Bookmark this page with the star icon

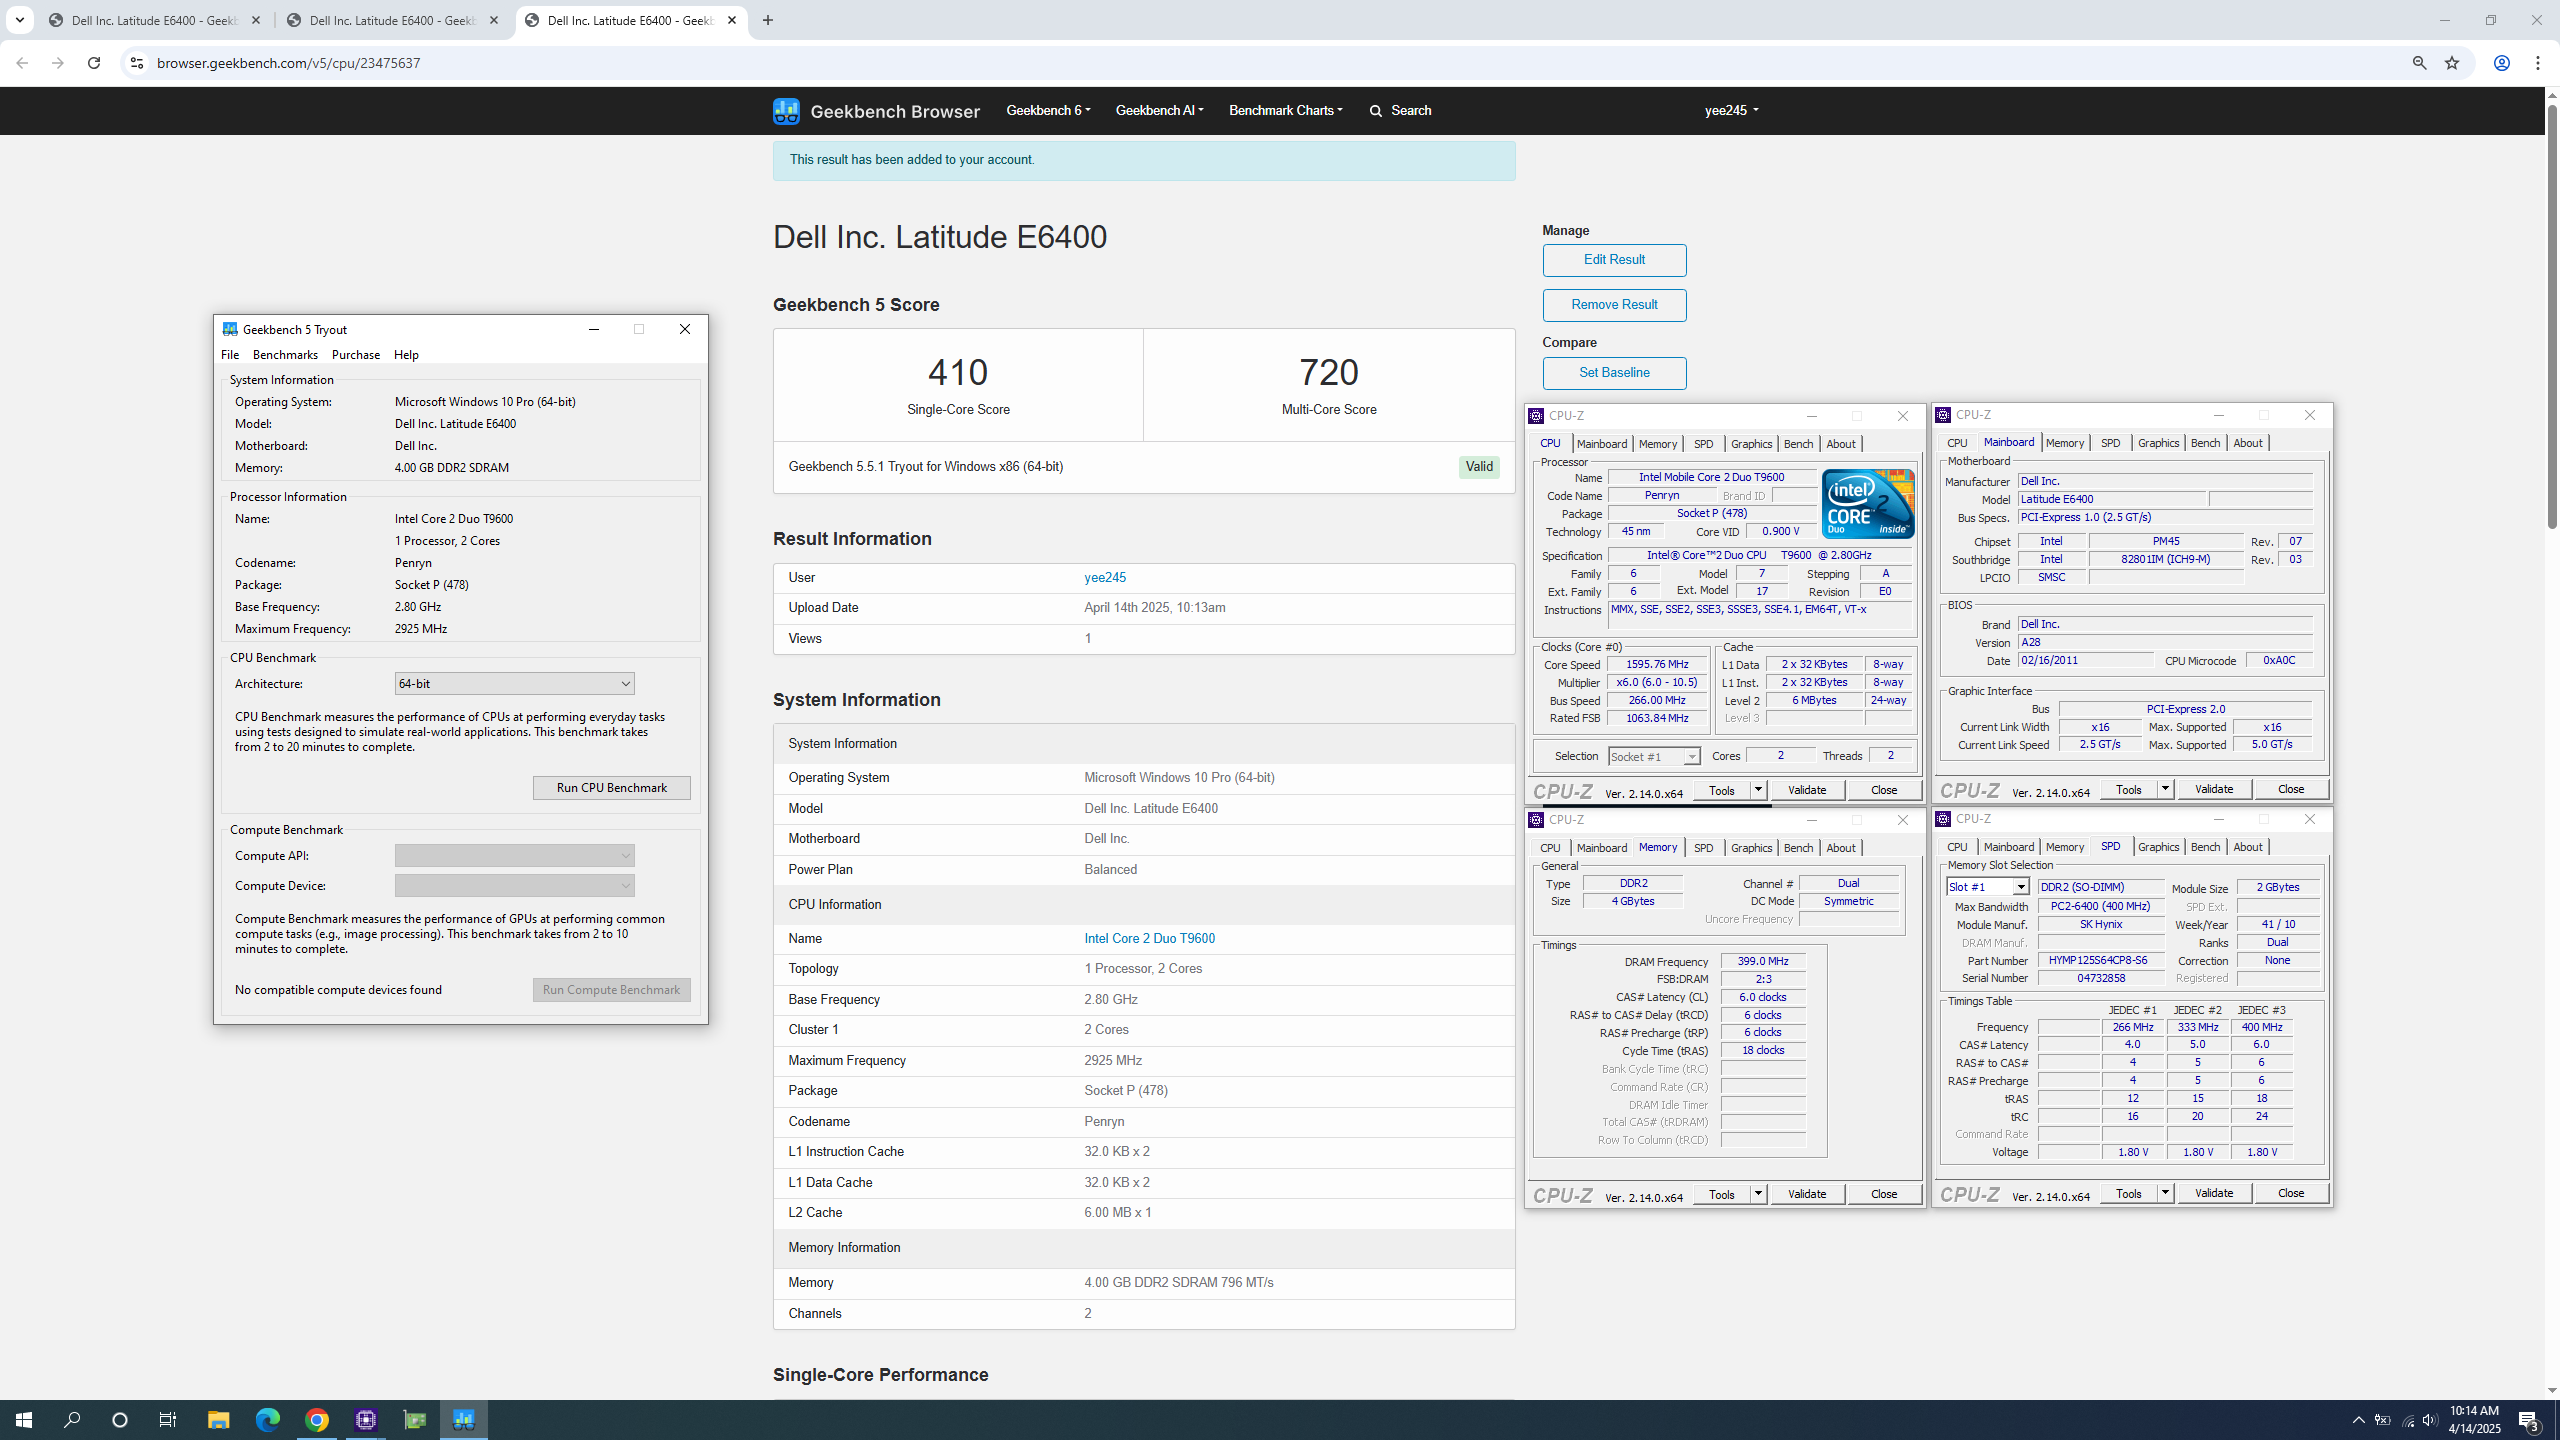click(2452, 63)
